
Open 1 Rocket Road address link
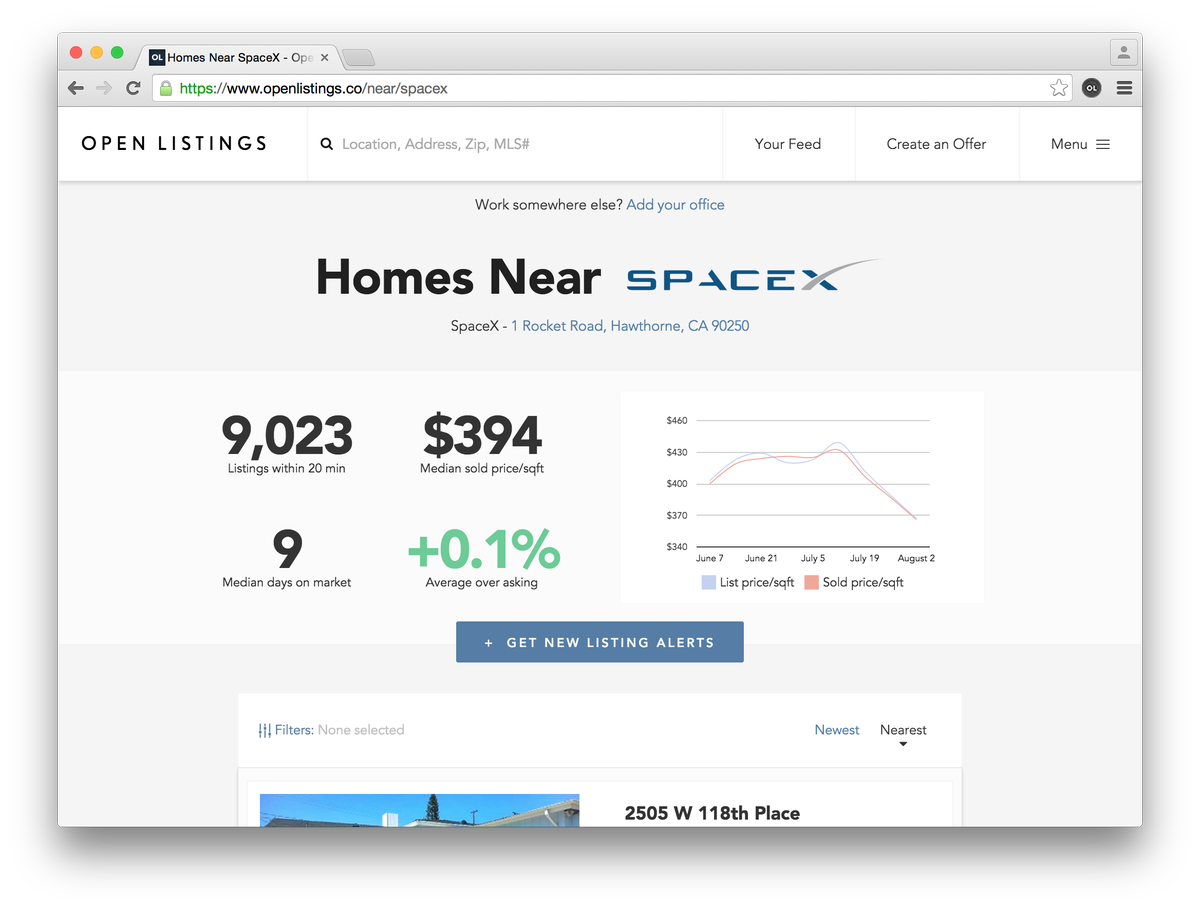[630, 326]
